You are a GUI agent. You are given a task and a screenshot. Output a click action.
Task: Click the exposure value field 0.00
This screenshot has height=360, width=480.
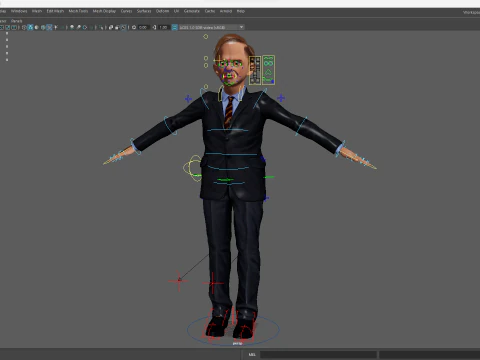(x=143, y=27)
